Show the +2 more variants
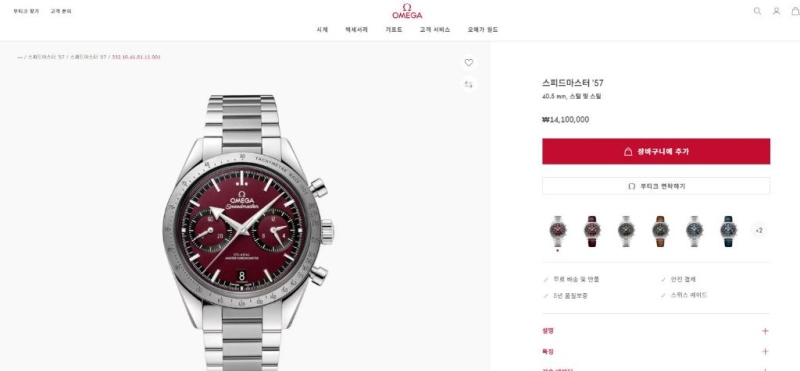800x371 pixels. (x=759, y=231)
